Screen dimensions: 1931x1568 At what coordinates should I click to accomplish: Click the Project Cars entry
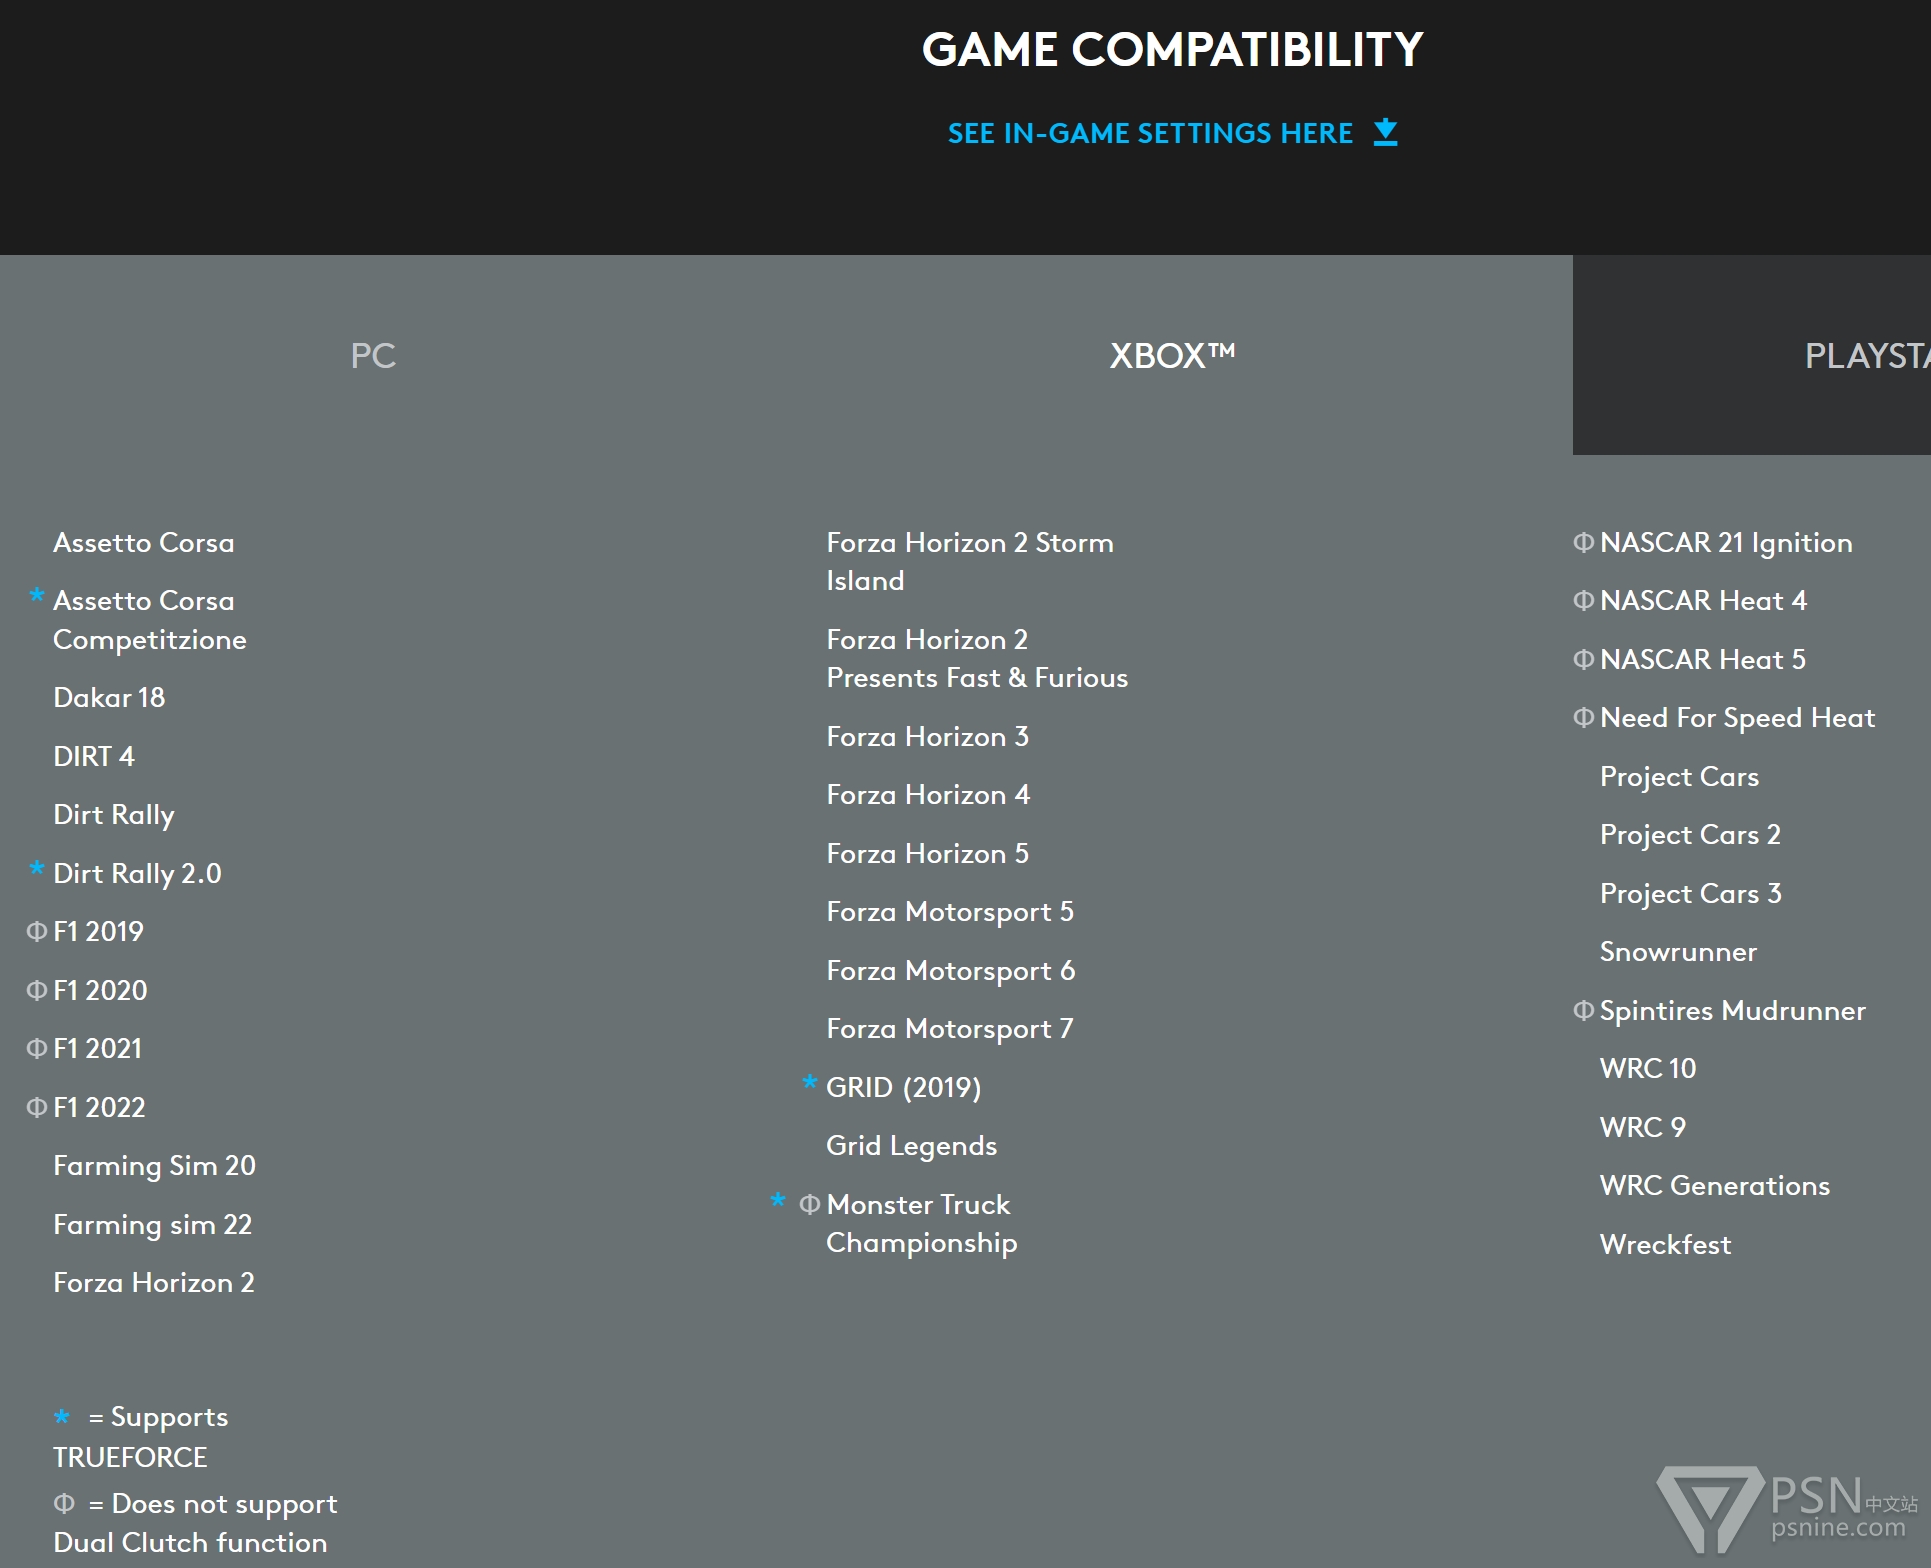[x=1679, y=777]
